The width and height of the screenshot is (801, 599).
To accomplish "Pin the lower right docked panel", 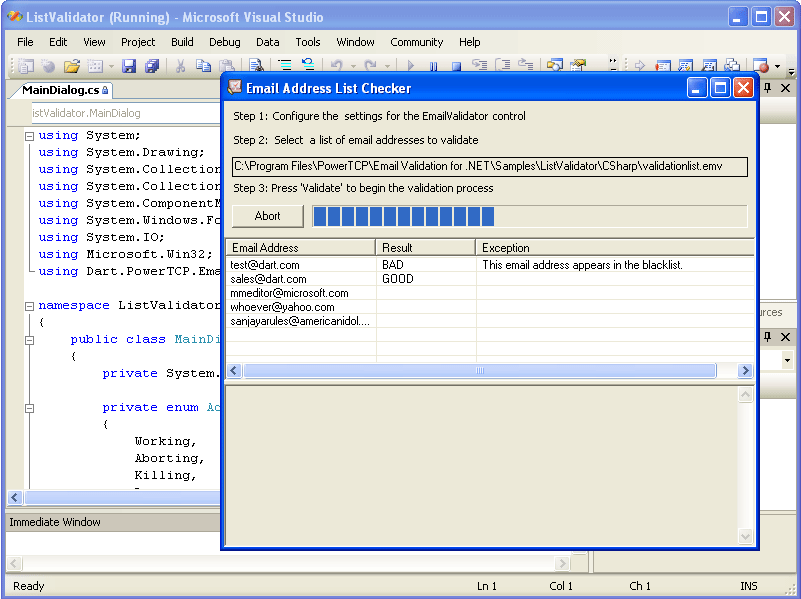I will (767, 337).
